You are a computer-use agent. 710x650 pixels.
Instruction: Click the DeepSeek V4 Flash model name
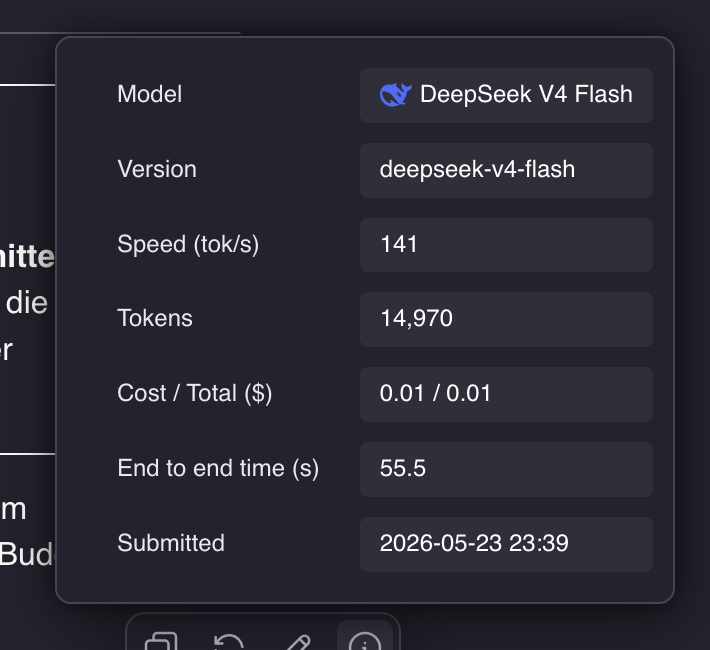[526, 94]
